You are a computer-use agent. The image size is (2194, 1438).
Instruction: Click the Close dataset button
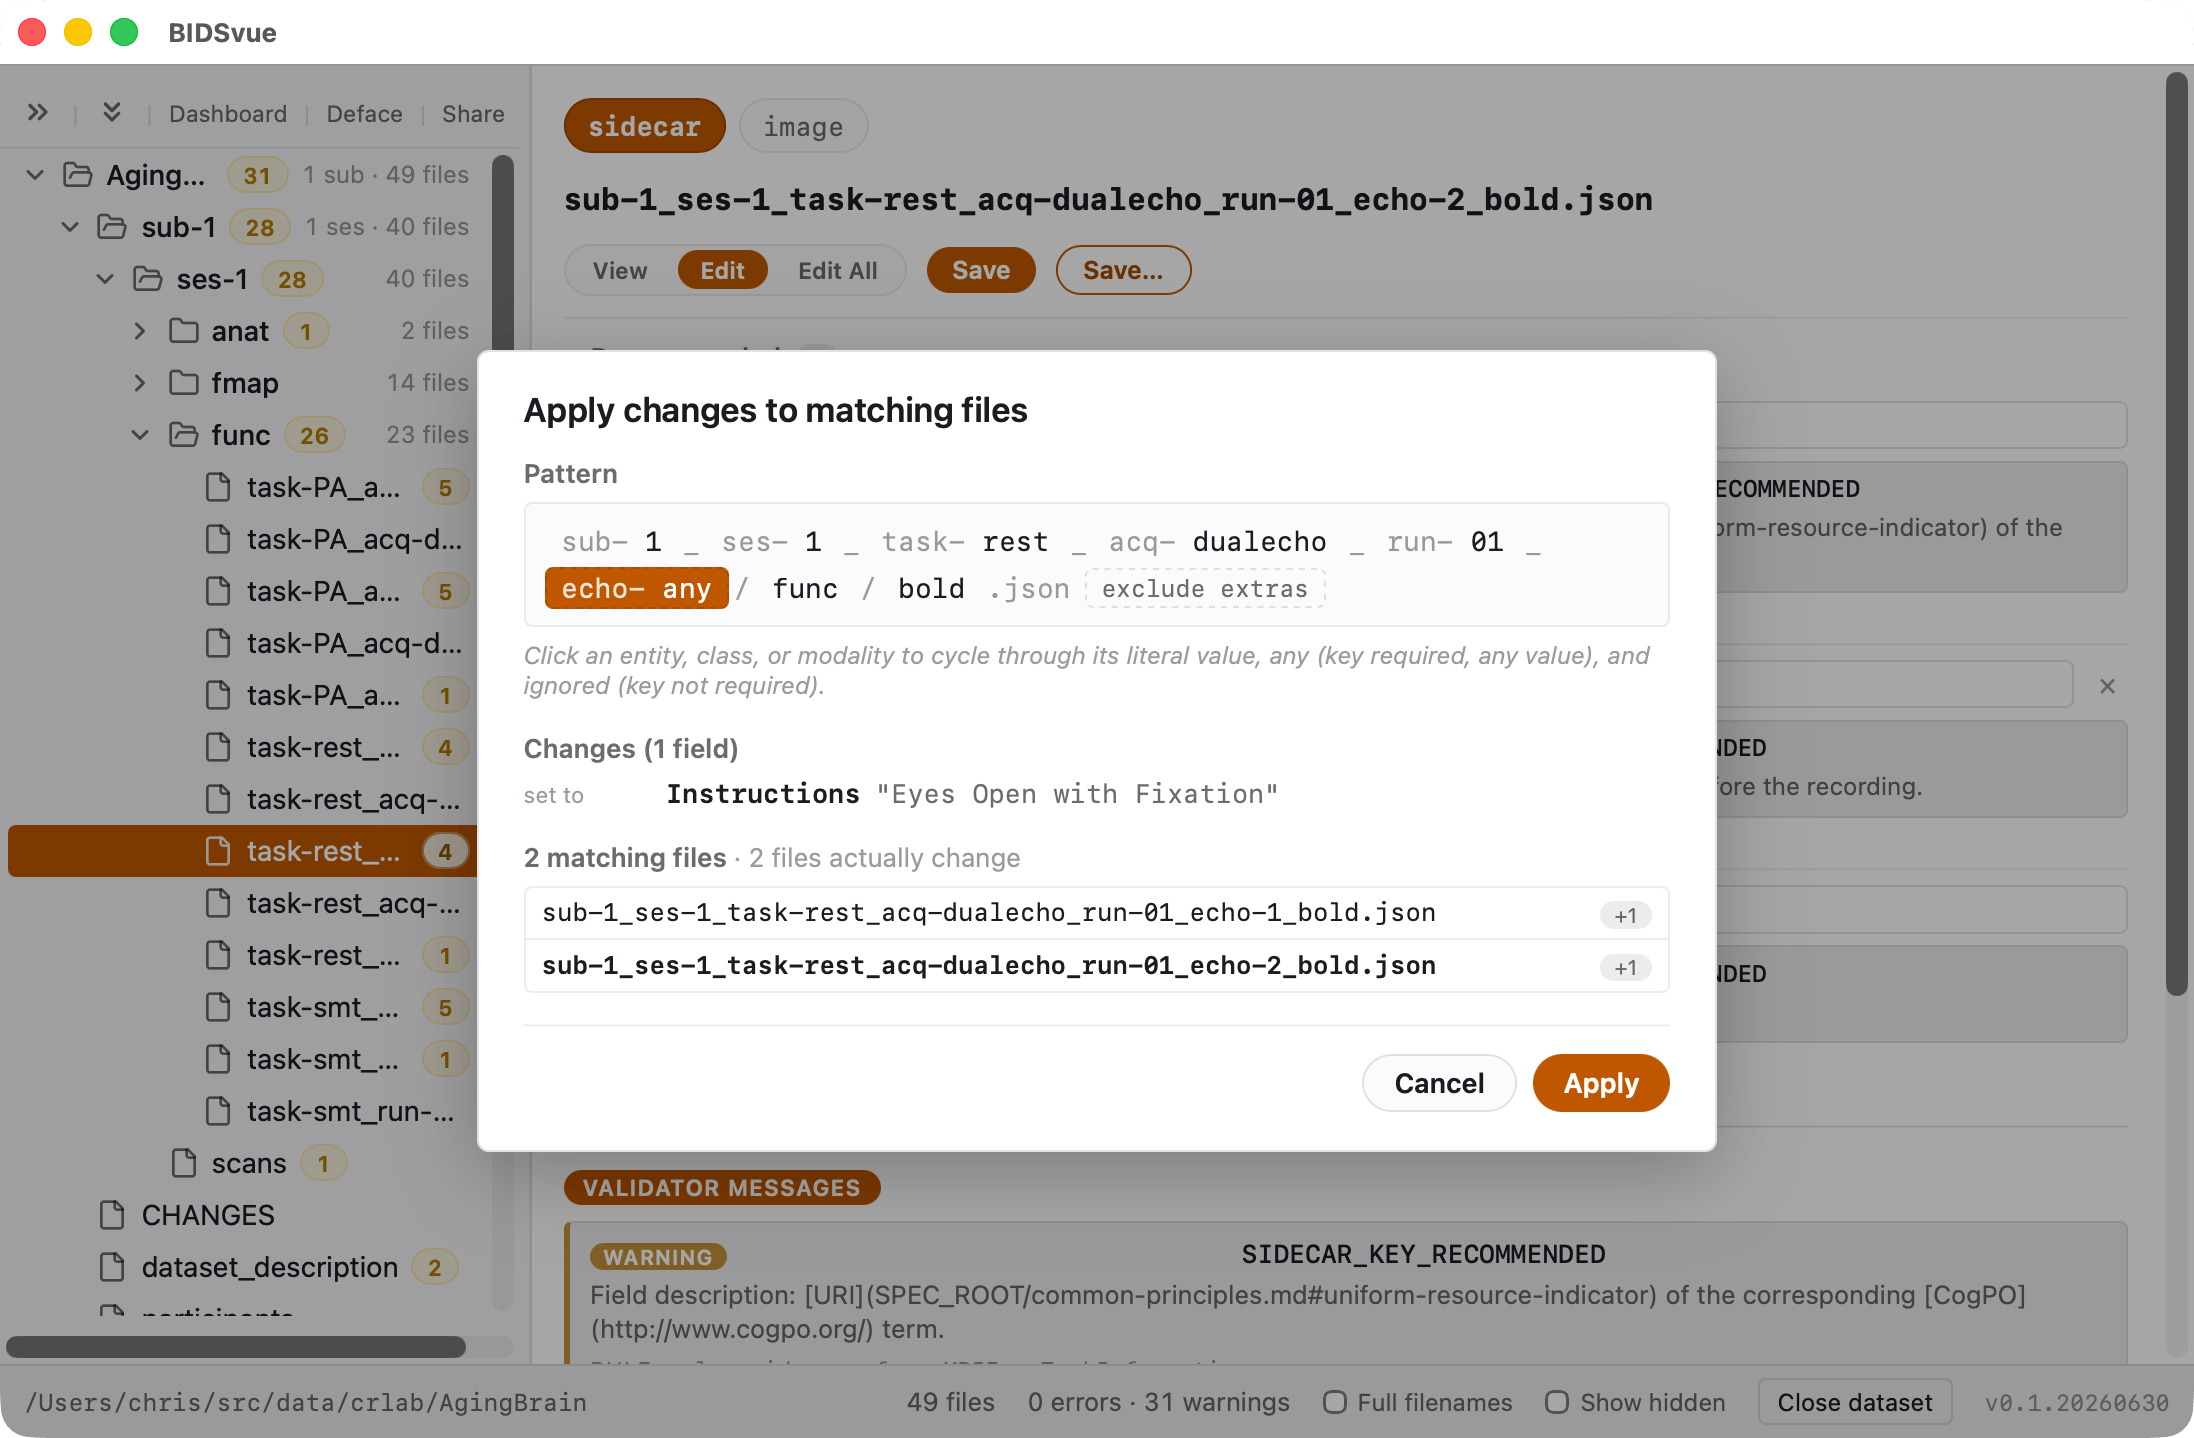[x=1855, y=1402]
